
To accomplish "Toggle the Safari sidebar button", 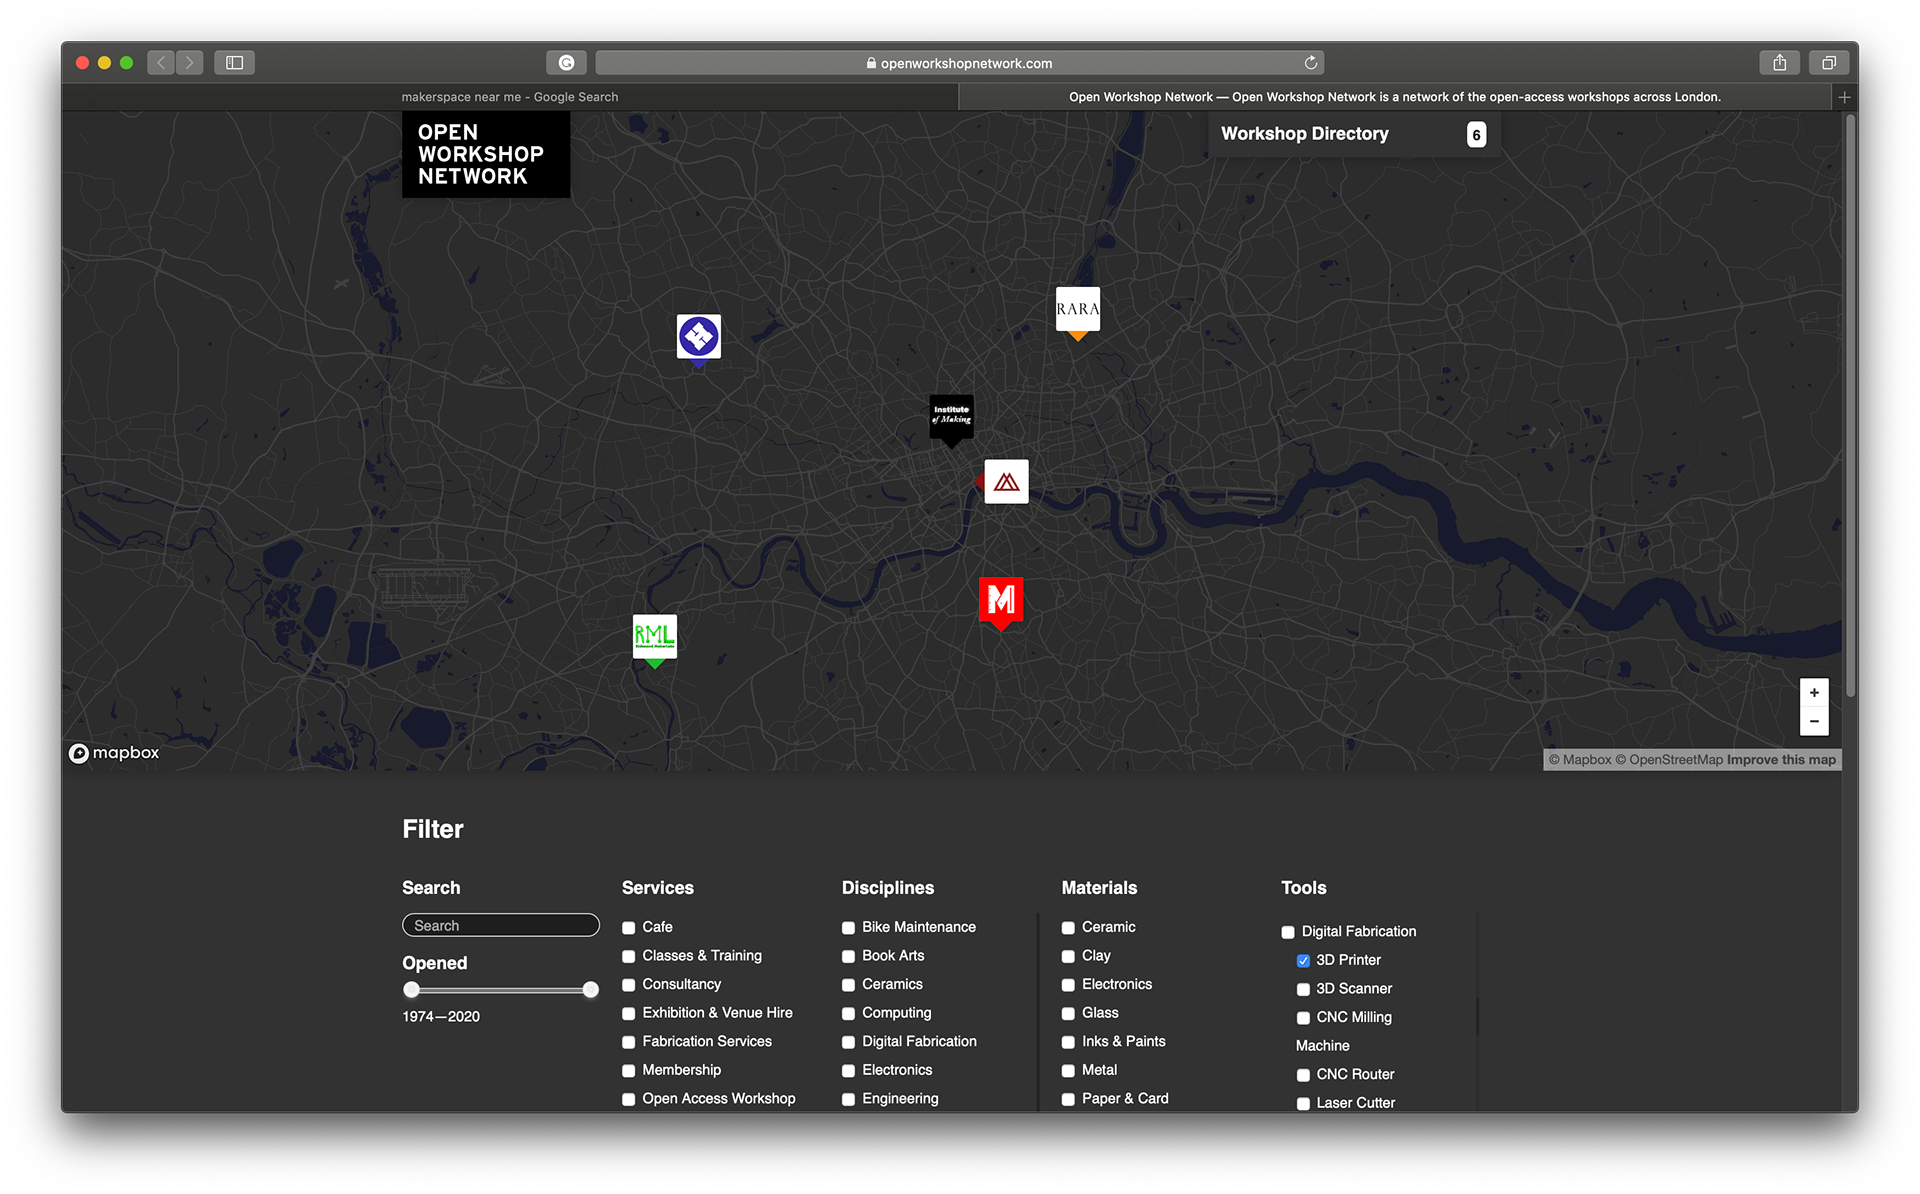I will [x=235, y=63].
